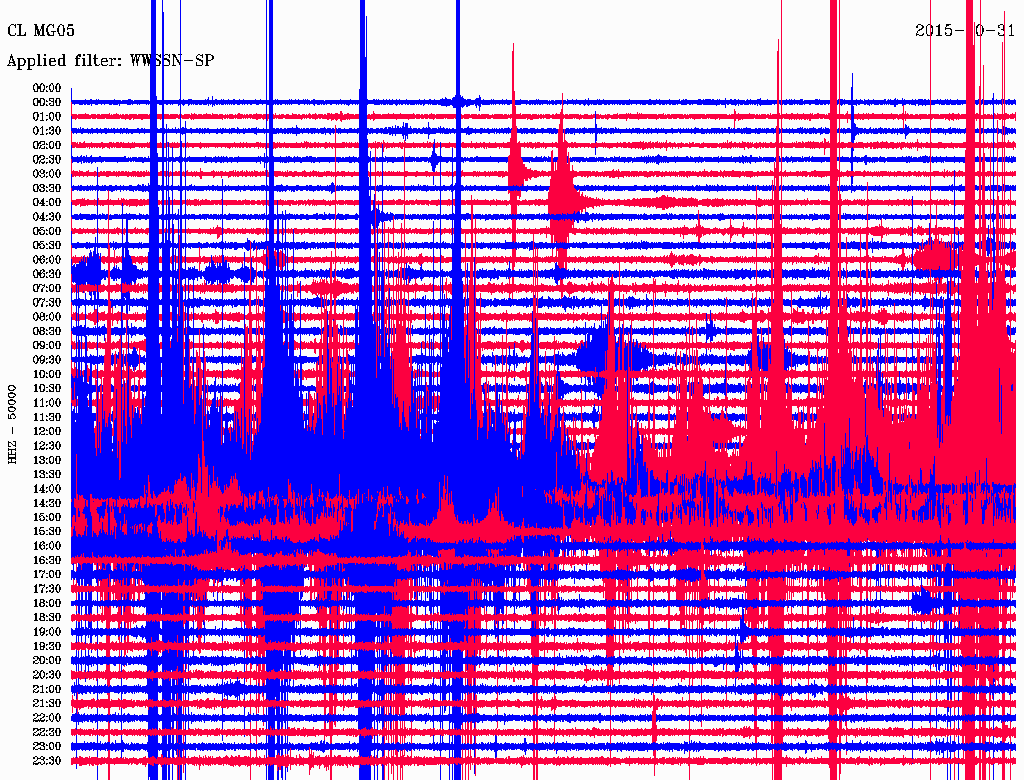Select the 06:30 time label
Image resolution: width=1024 pixels, height=780 pixels.
coord(47,274)
